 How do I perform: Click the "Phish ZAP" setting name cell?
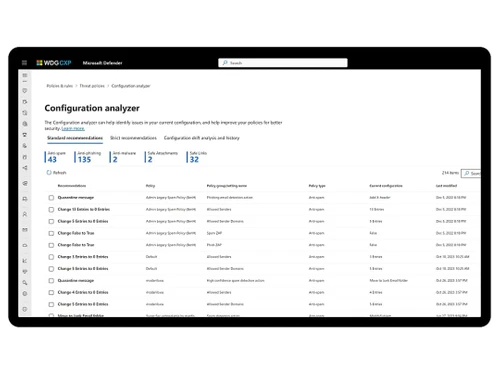(x=214, y=245)
